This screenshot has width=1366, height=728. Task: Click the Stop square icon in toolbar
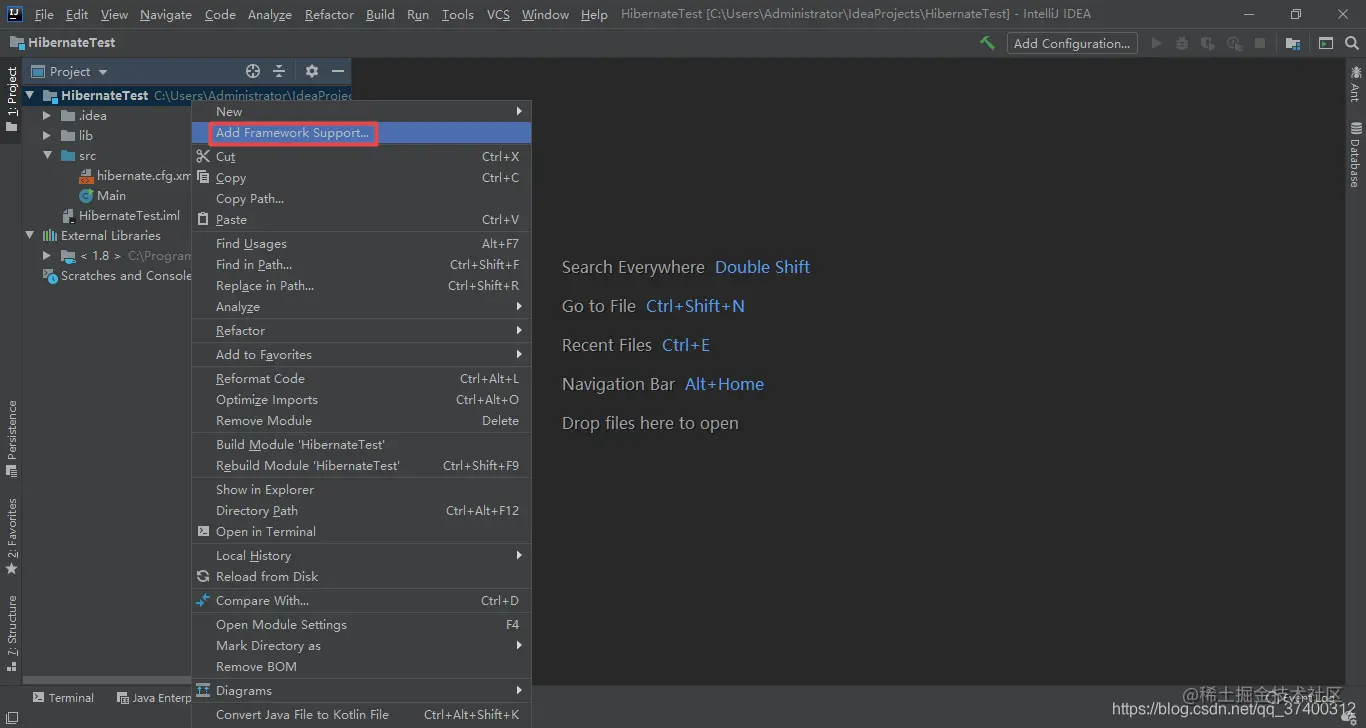(x=1260, y=43)
